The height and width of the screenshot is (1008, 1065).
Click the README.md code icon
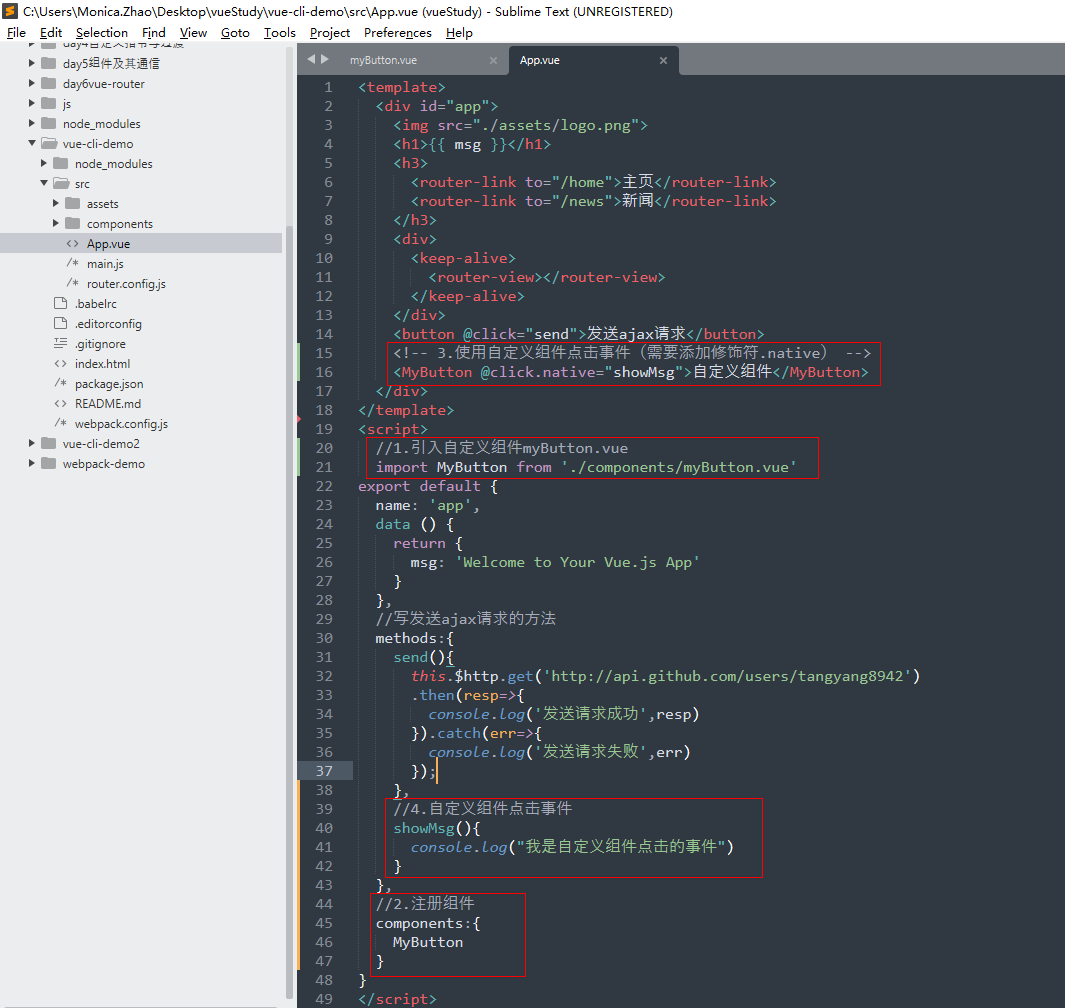(60, 403)
